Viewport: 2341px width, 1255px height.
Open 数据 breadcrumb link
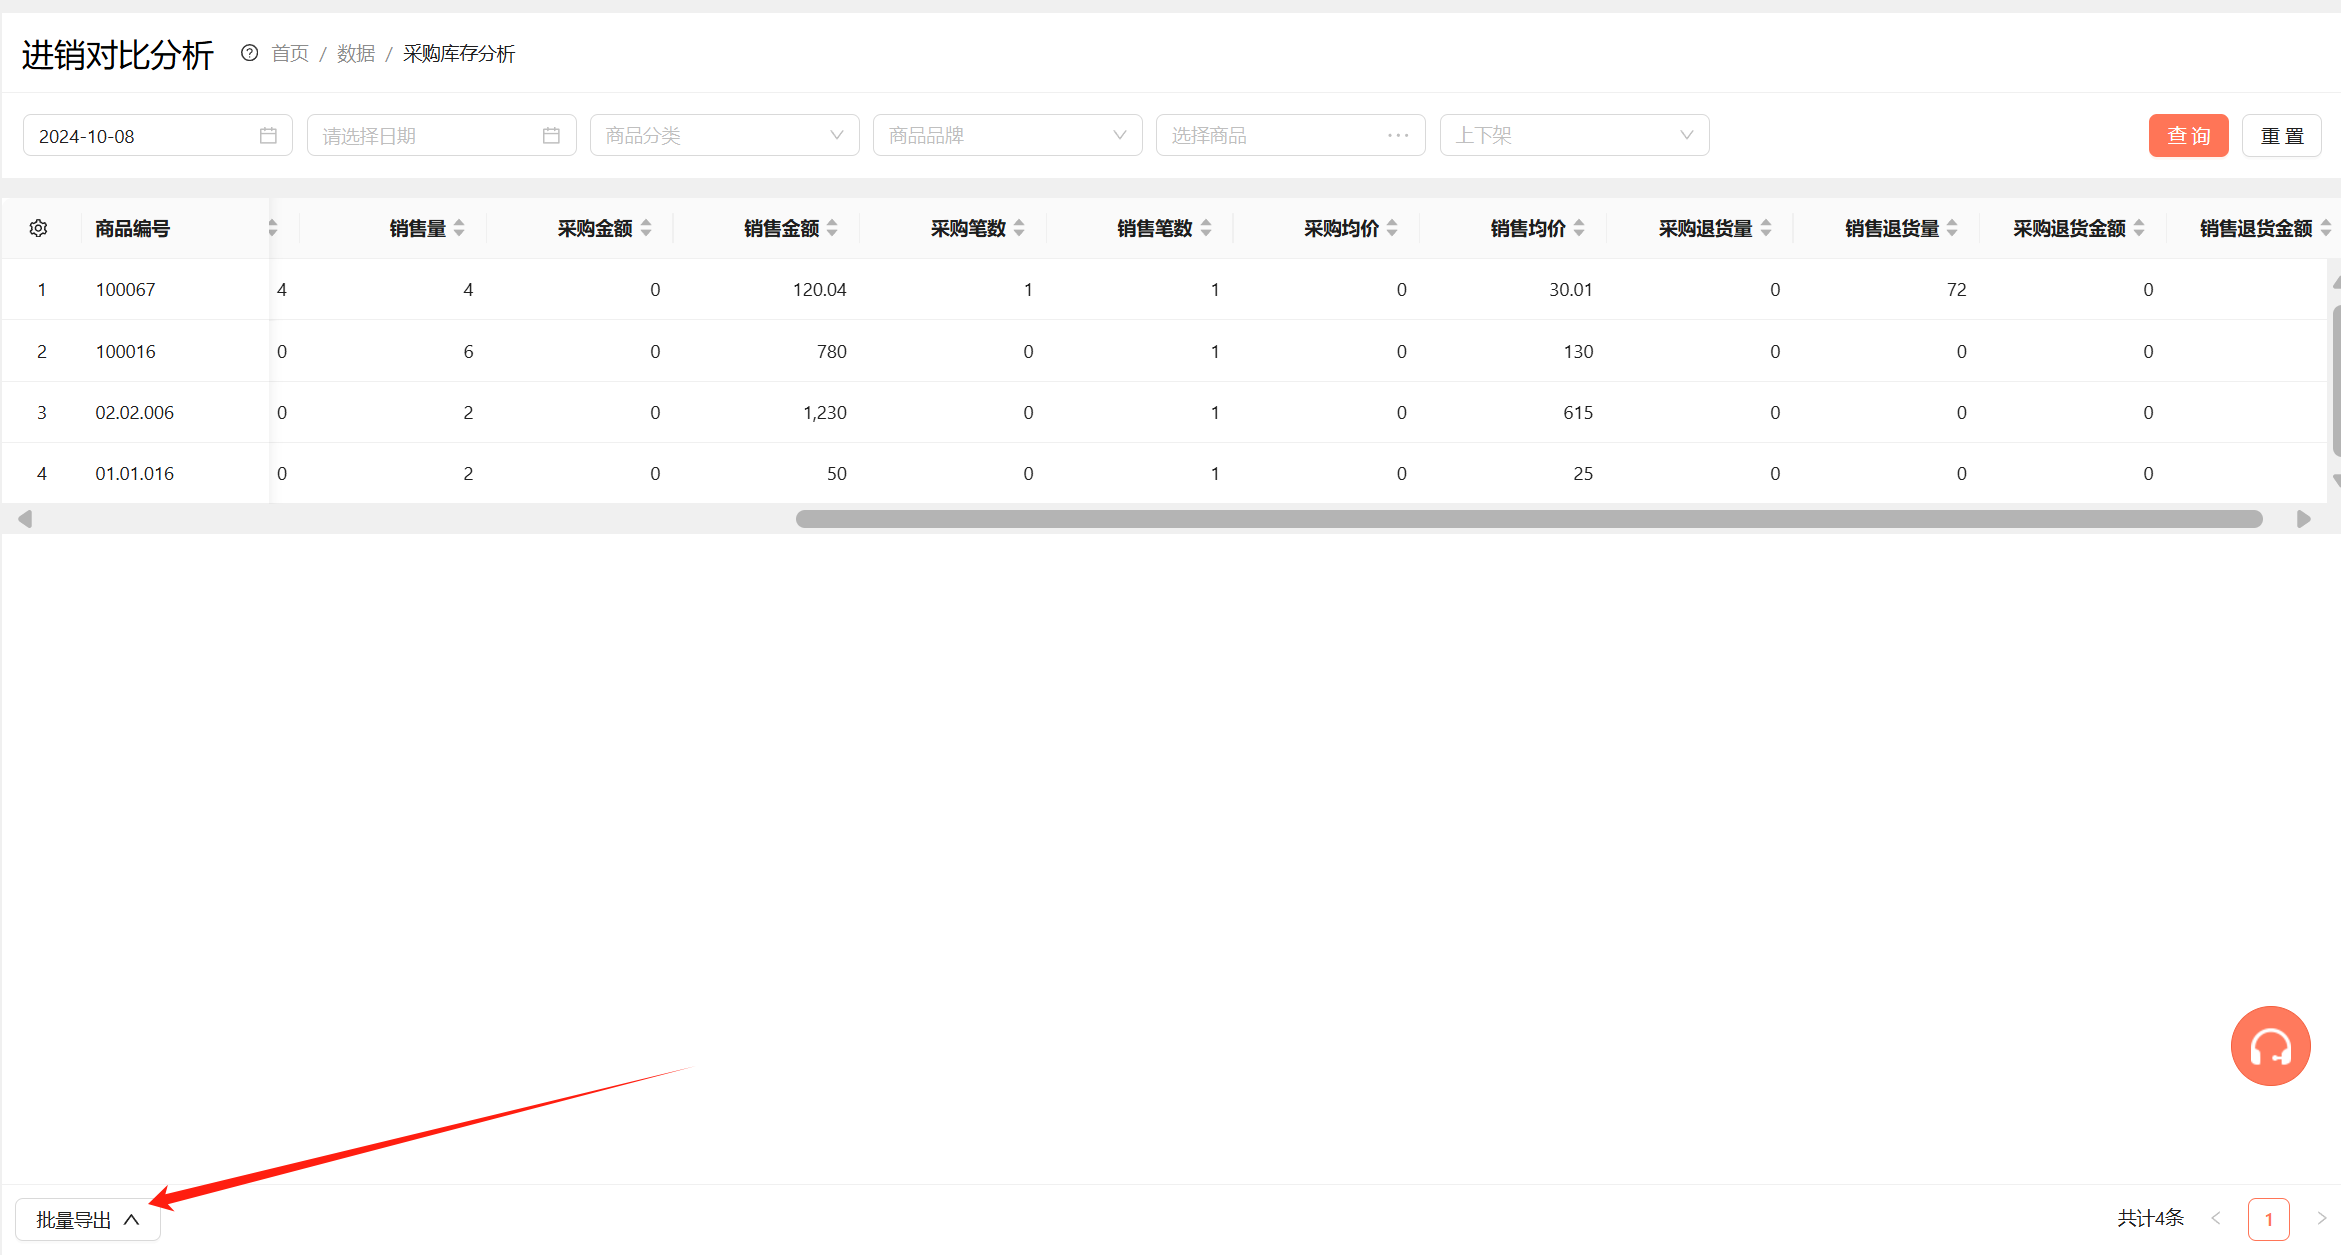[356, 54]
